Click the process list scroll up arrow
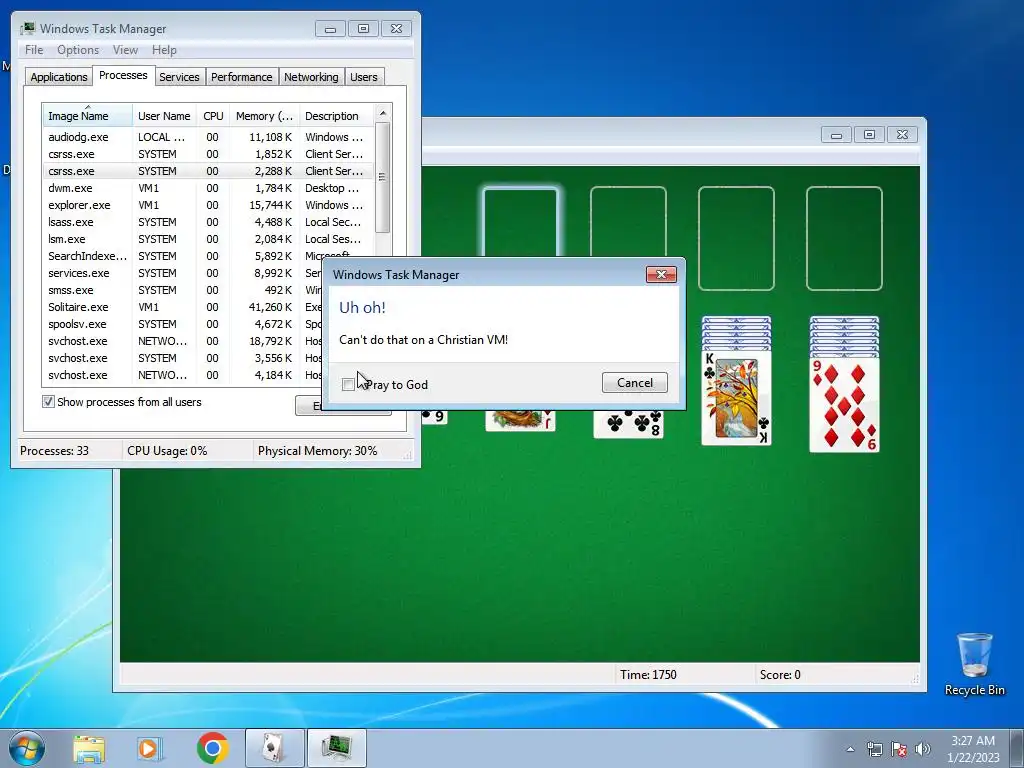Image resolution: width=1024 pixels, height=768 pixels. (x=383, y=113)
